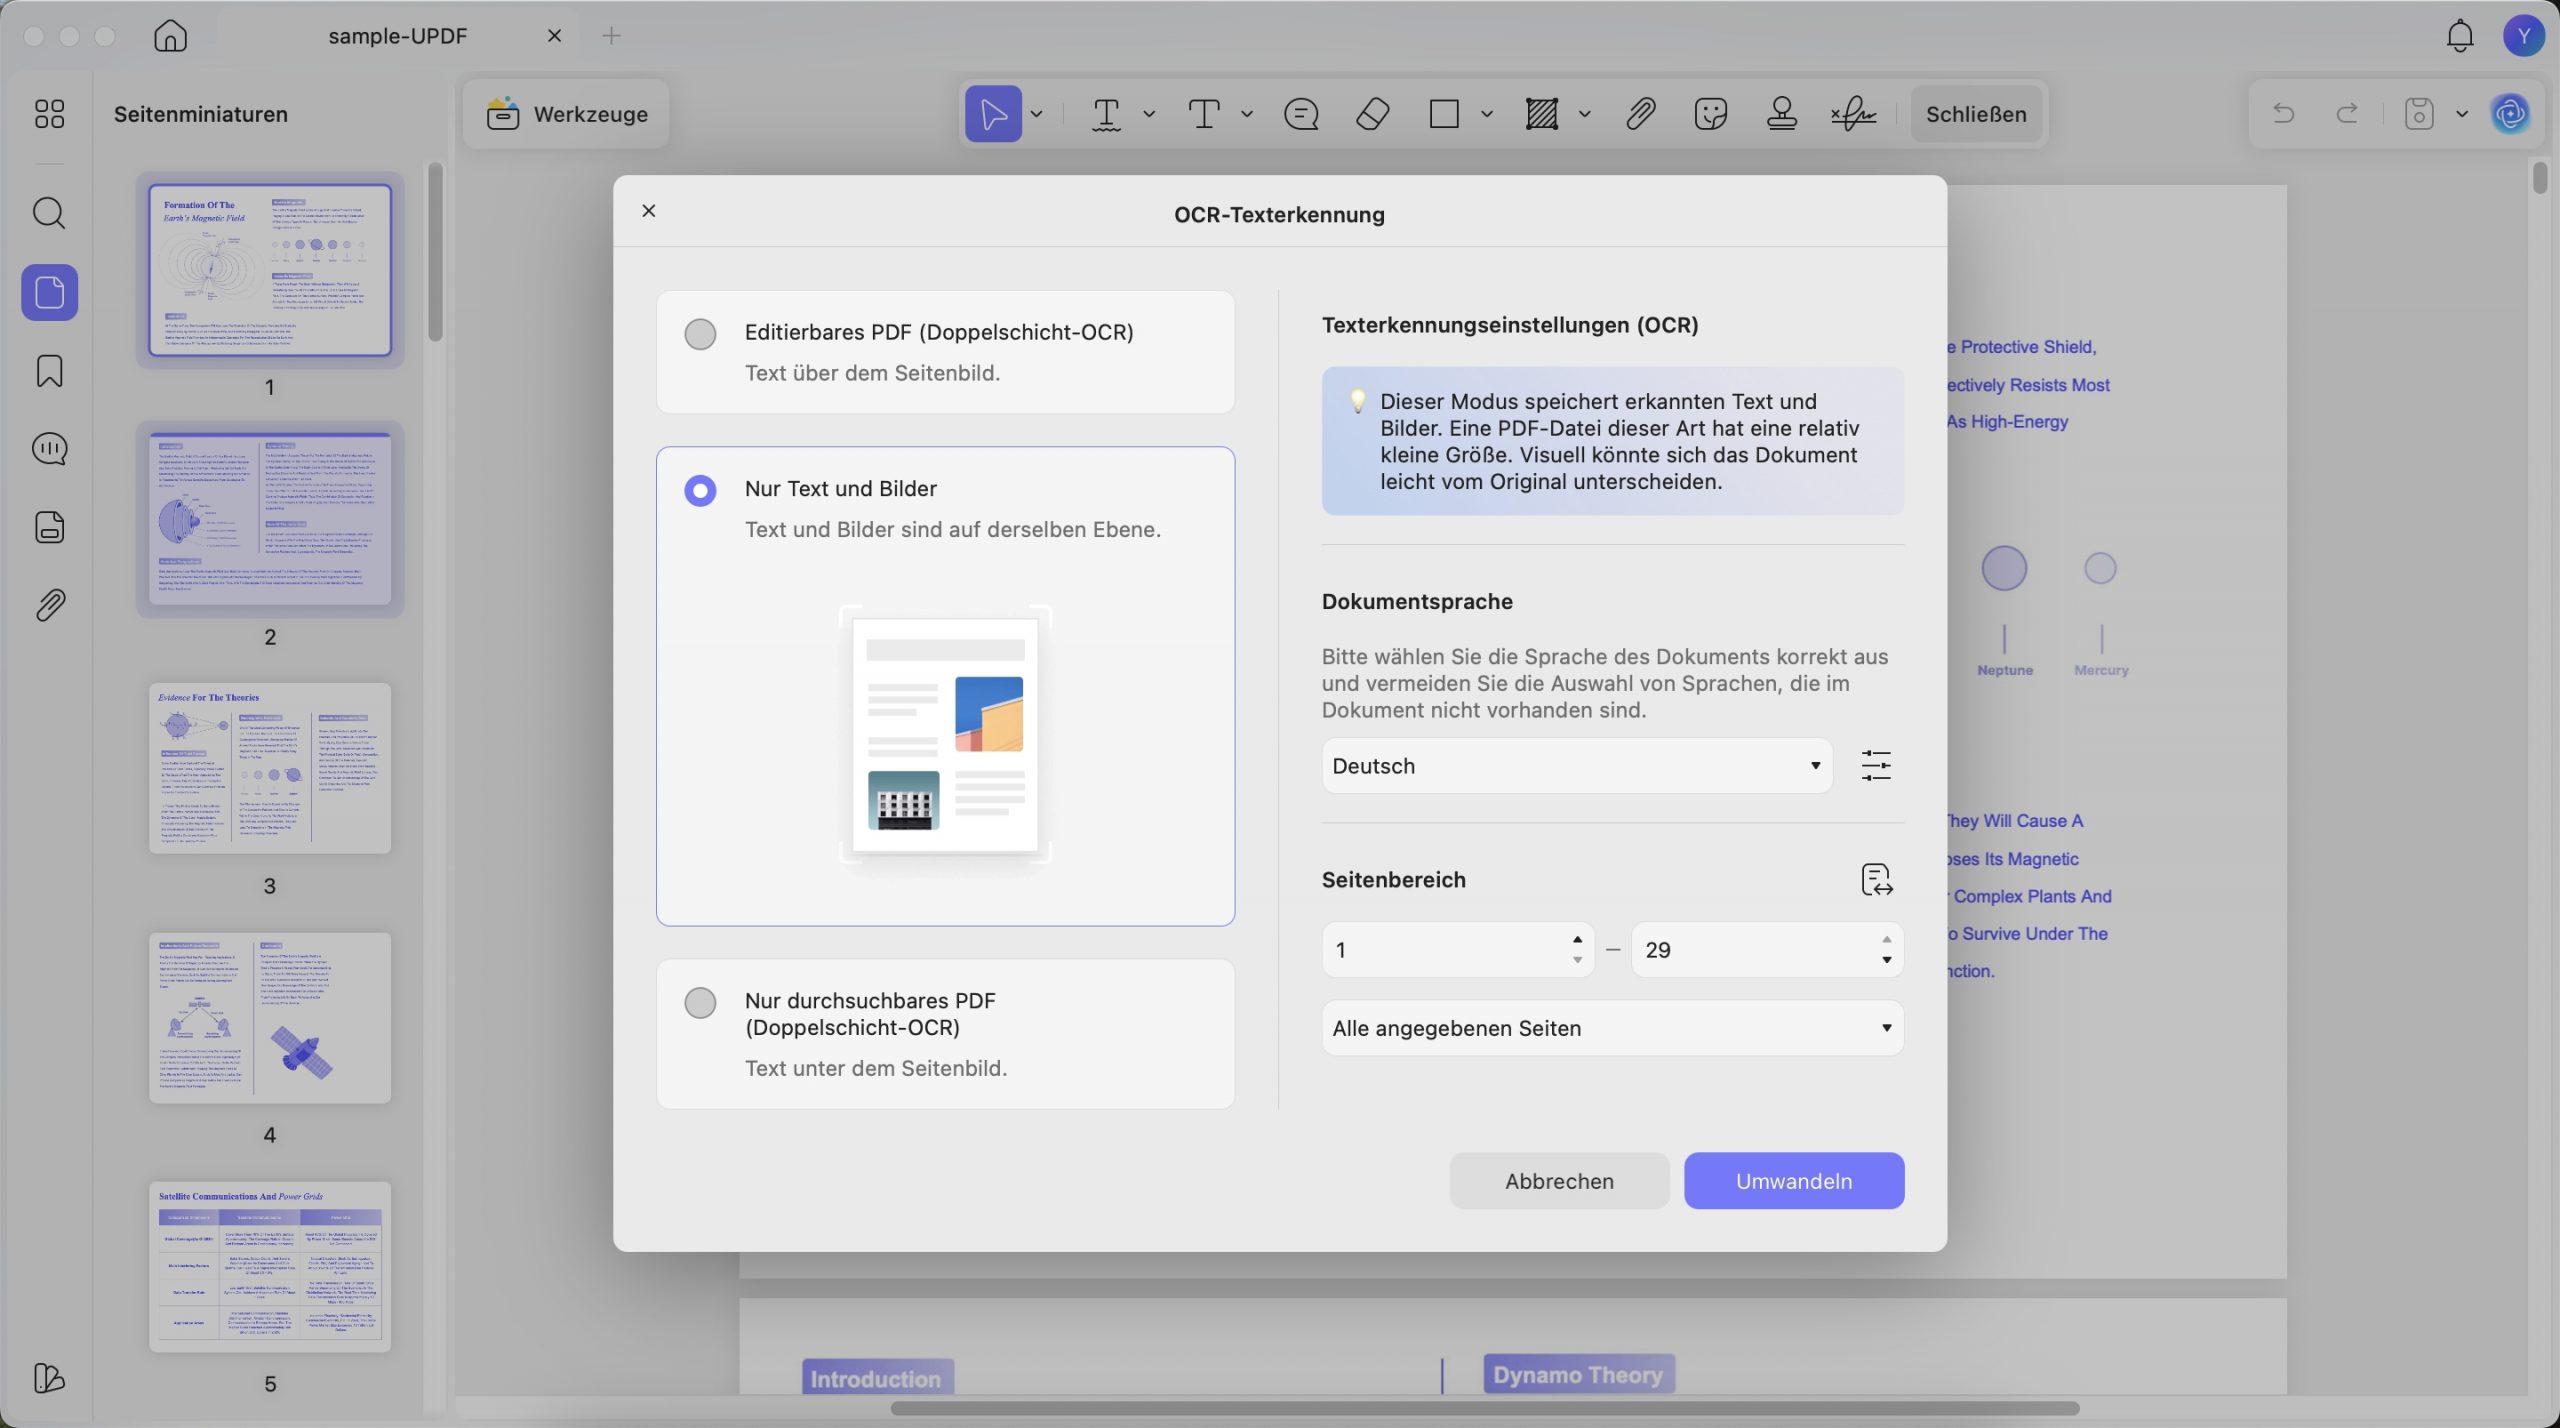Select page 2 thumbnail

pyautogui.click(x=270, y=519)
